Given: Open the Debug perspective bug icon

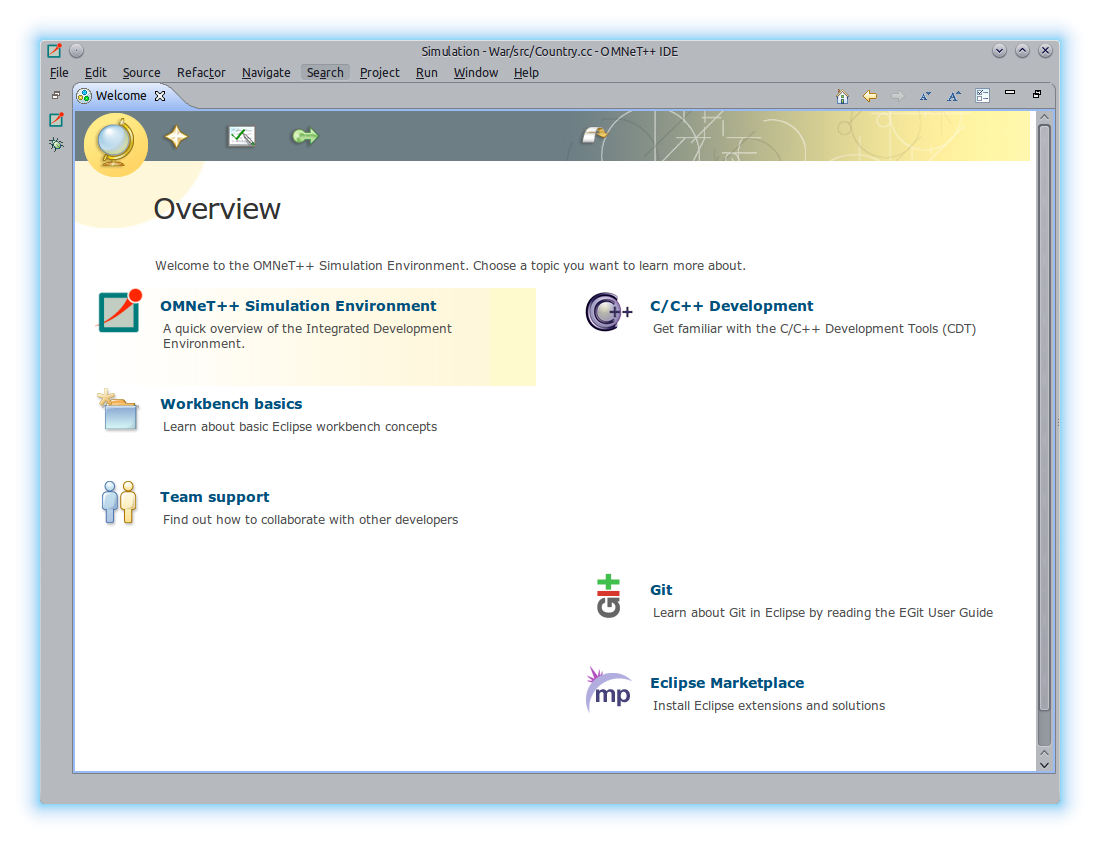Looking at the screenshot, I should (x=56, y=145).
